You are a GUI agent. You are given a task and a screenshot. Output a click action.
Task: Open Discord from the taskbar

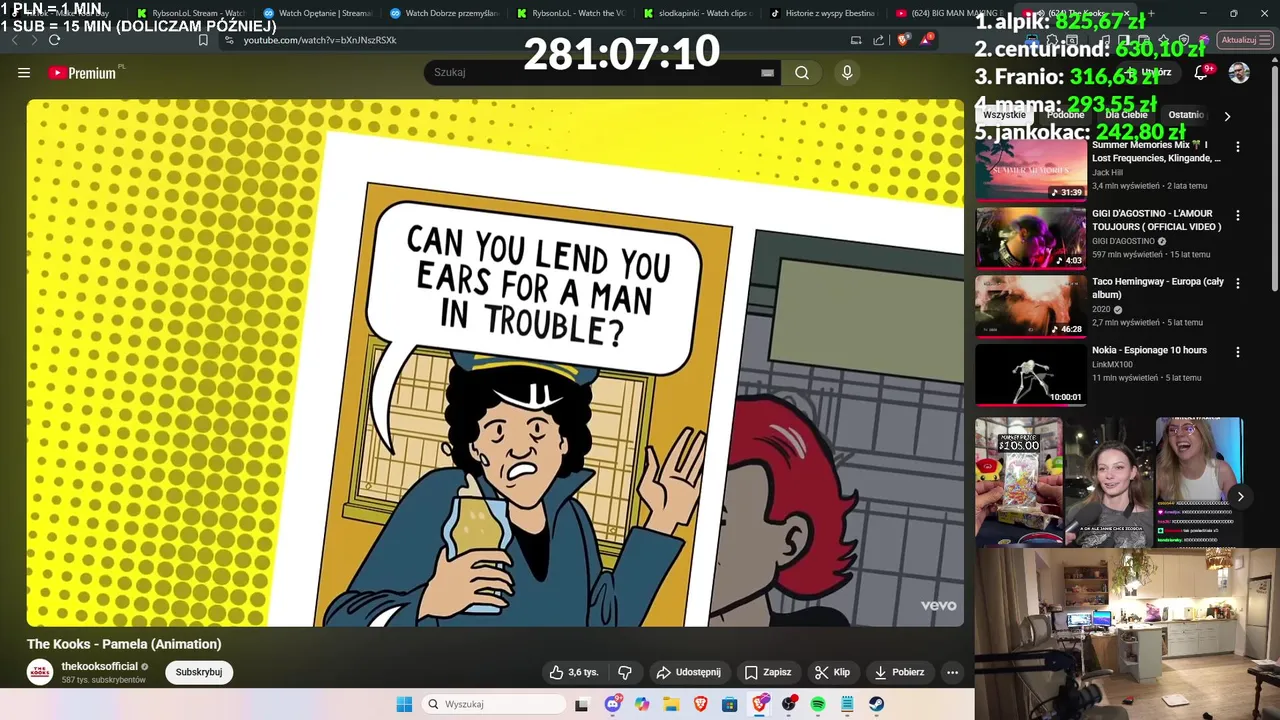pyautogui.click(x=612, y=704)
